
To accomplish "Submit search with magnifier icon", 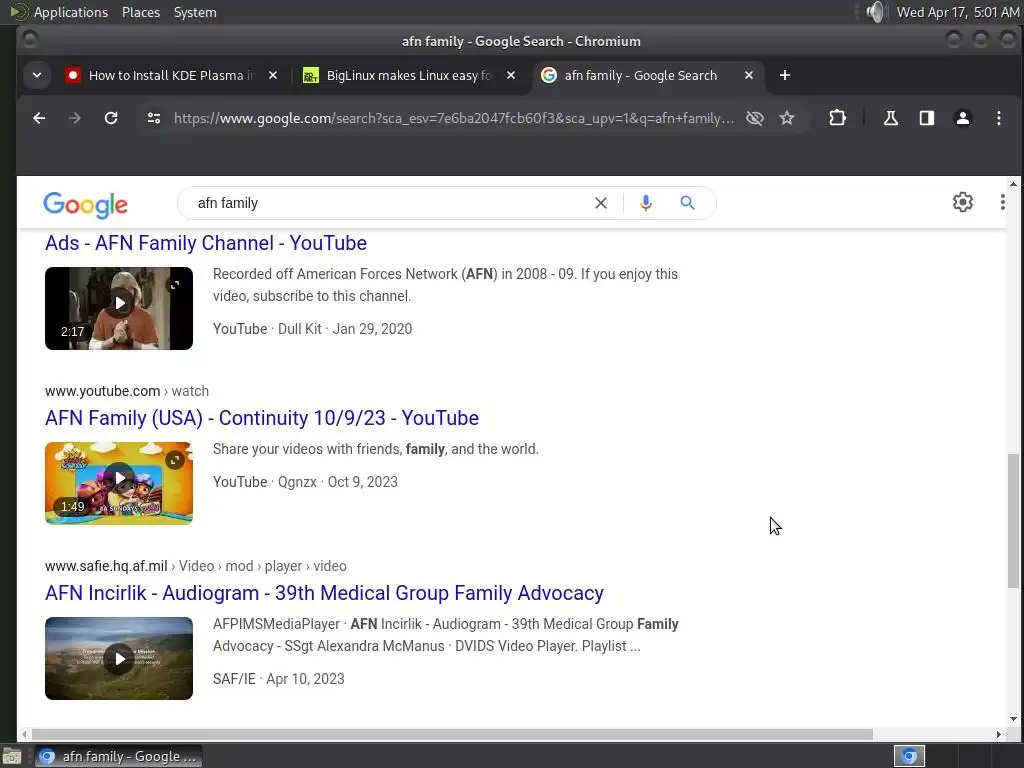I will click(687, 203).
